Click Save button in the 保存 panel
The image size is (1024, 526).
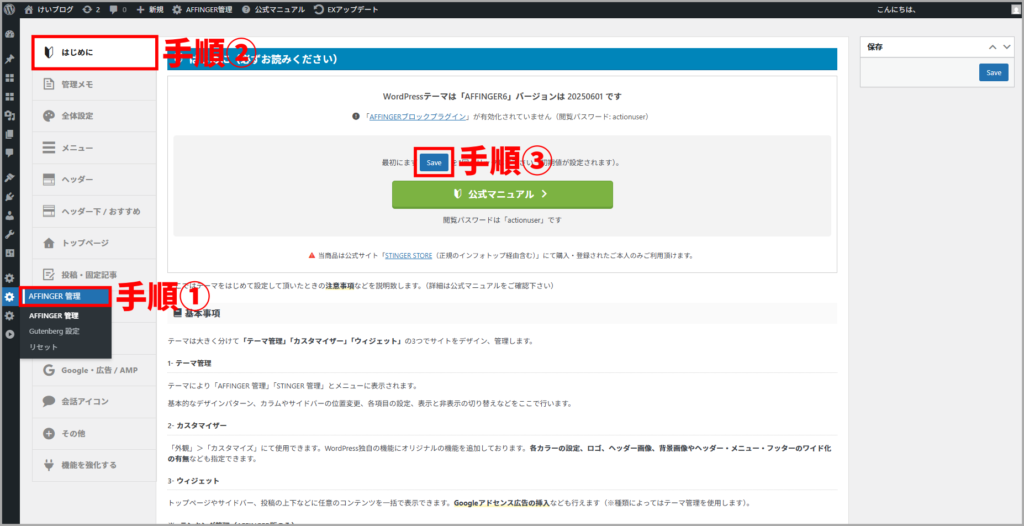coord(993,73)
